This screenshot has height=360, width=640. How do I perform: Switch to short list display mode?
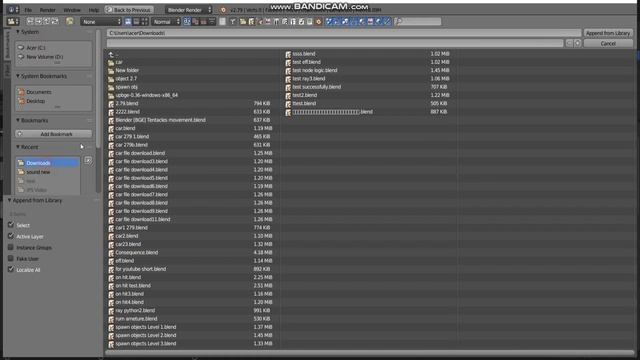click(x=128, y=21)
